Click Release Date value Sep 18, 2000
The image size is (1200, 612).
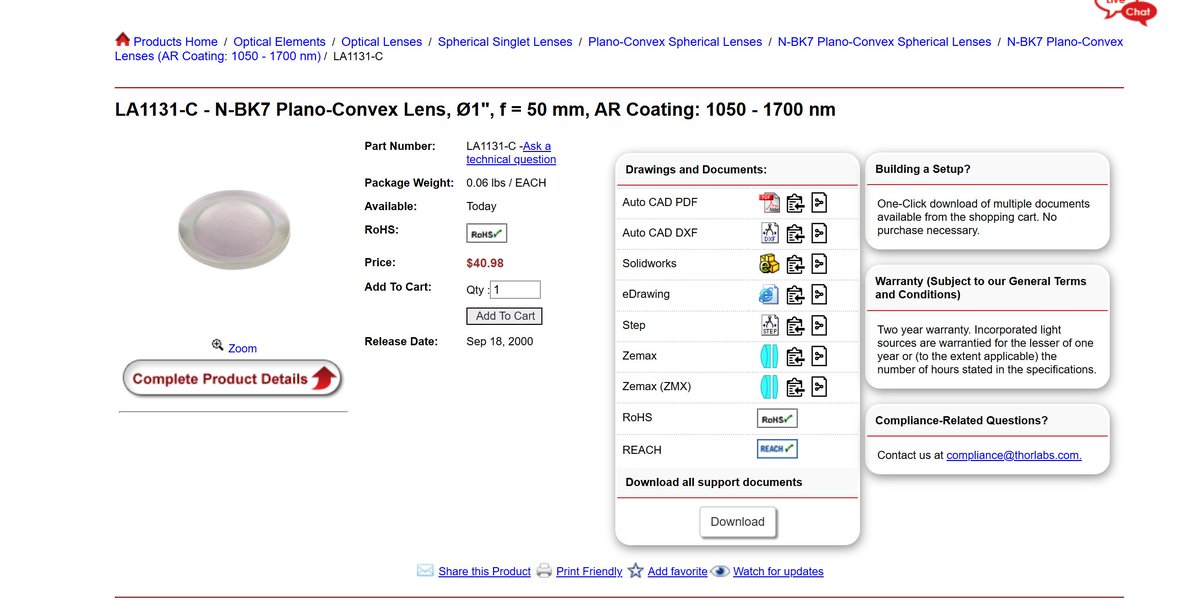[x=500, y=342]
